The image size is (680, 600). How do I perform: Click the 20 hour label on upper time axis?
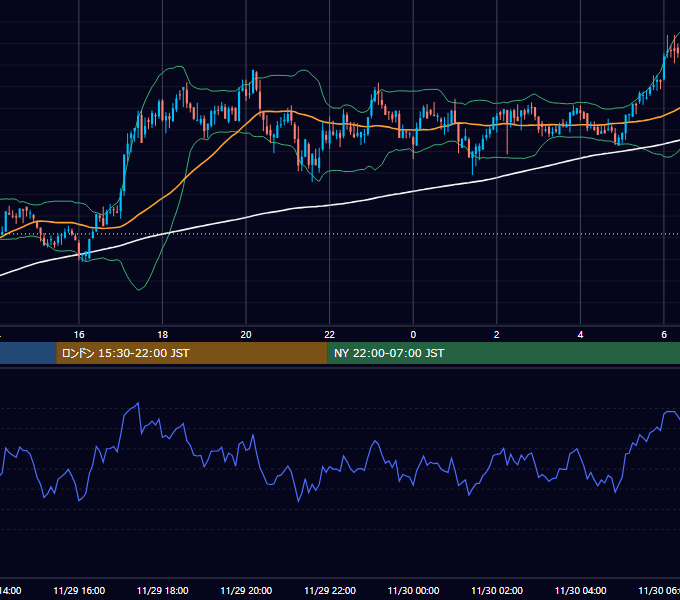[x=246, y=335]
